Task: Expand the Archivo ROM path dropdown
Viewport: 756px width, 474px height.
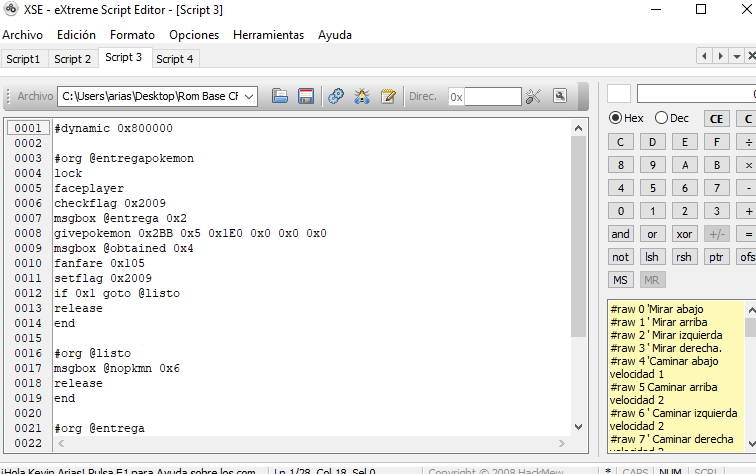Action: 249,96
